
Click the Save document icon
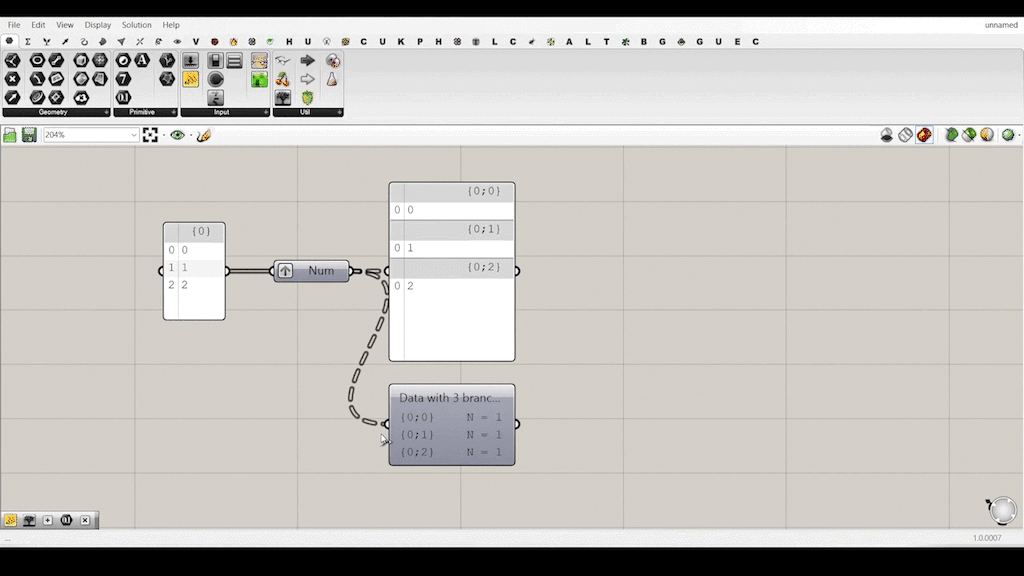click(x=29, y=135)
